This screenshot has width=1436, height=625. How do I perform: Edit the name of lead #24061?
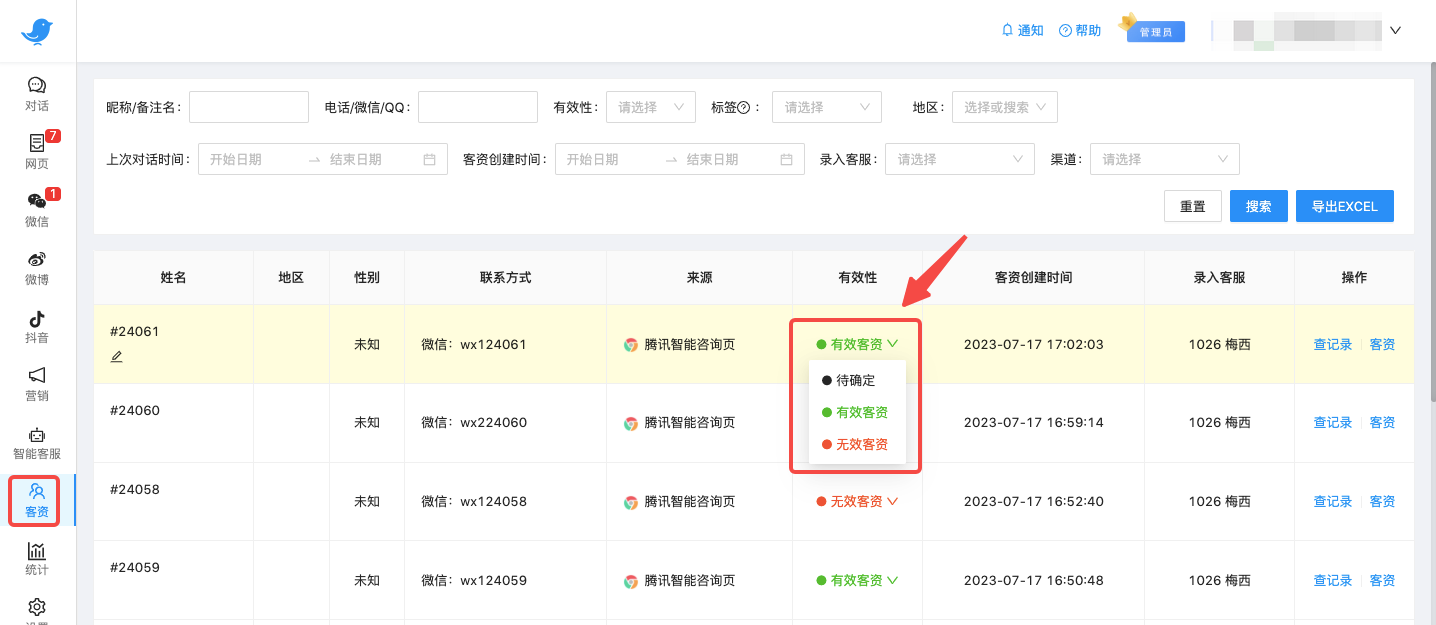click(116, 355)
